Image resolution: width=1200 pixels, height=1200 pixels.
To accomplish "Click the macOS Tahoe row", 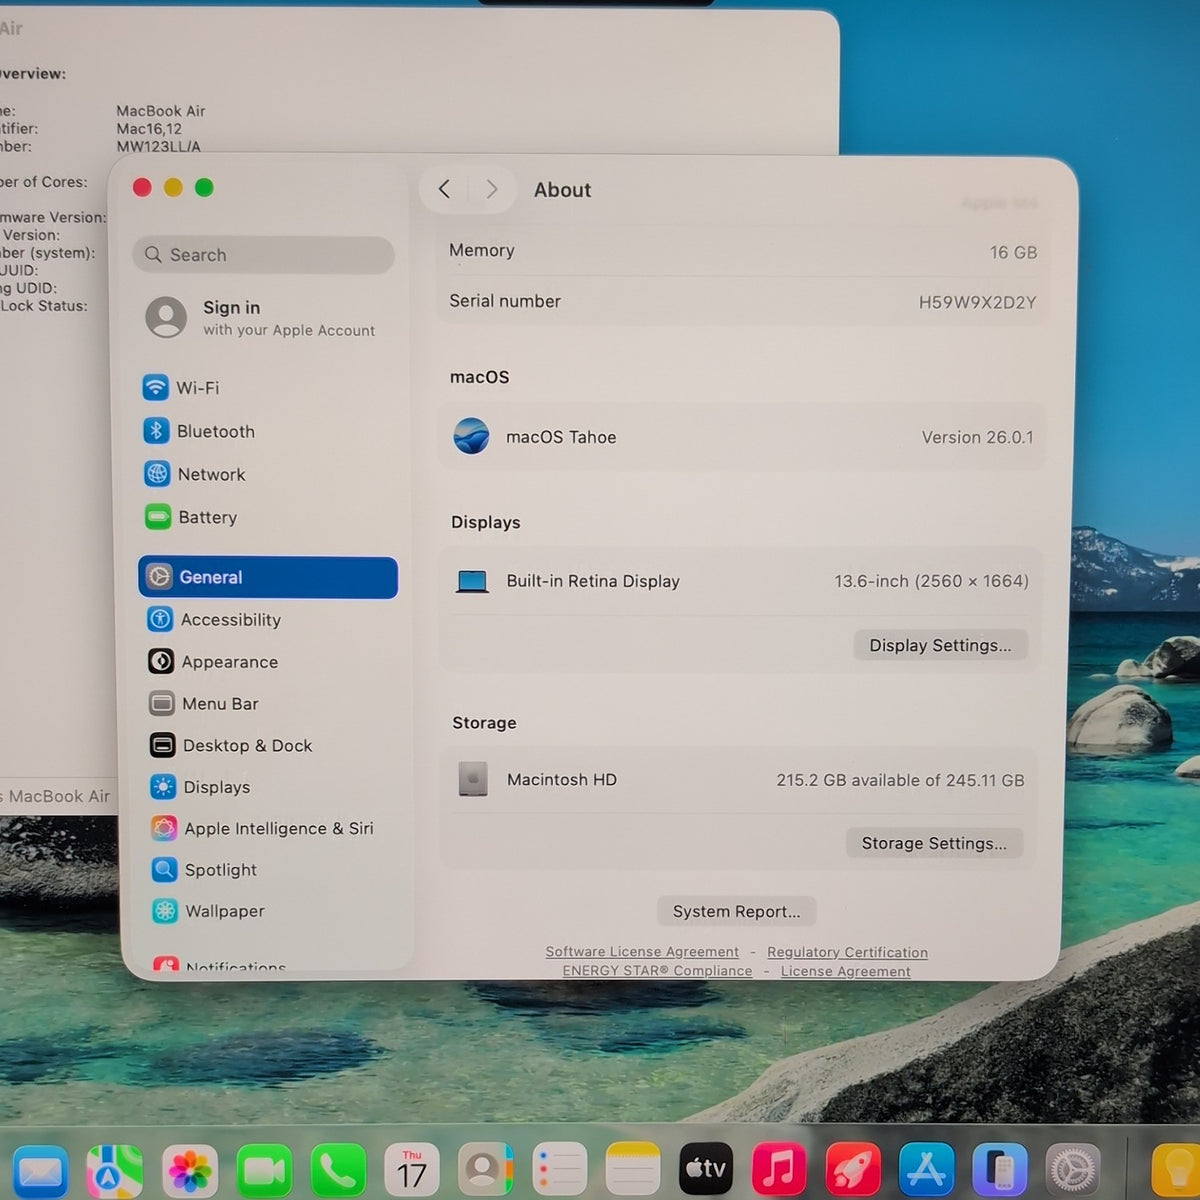I will pyautogui.click(x=742, y=437).
